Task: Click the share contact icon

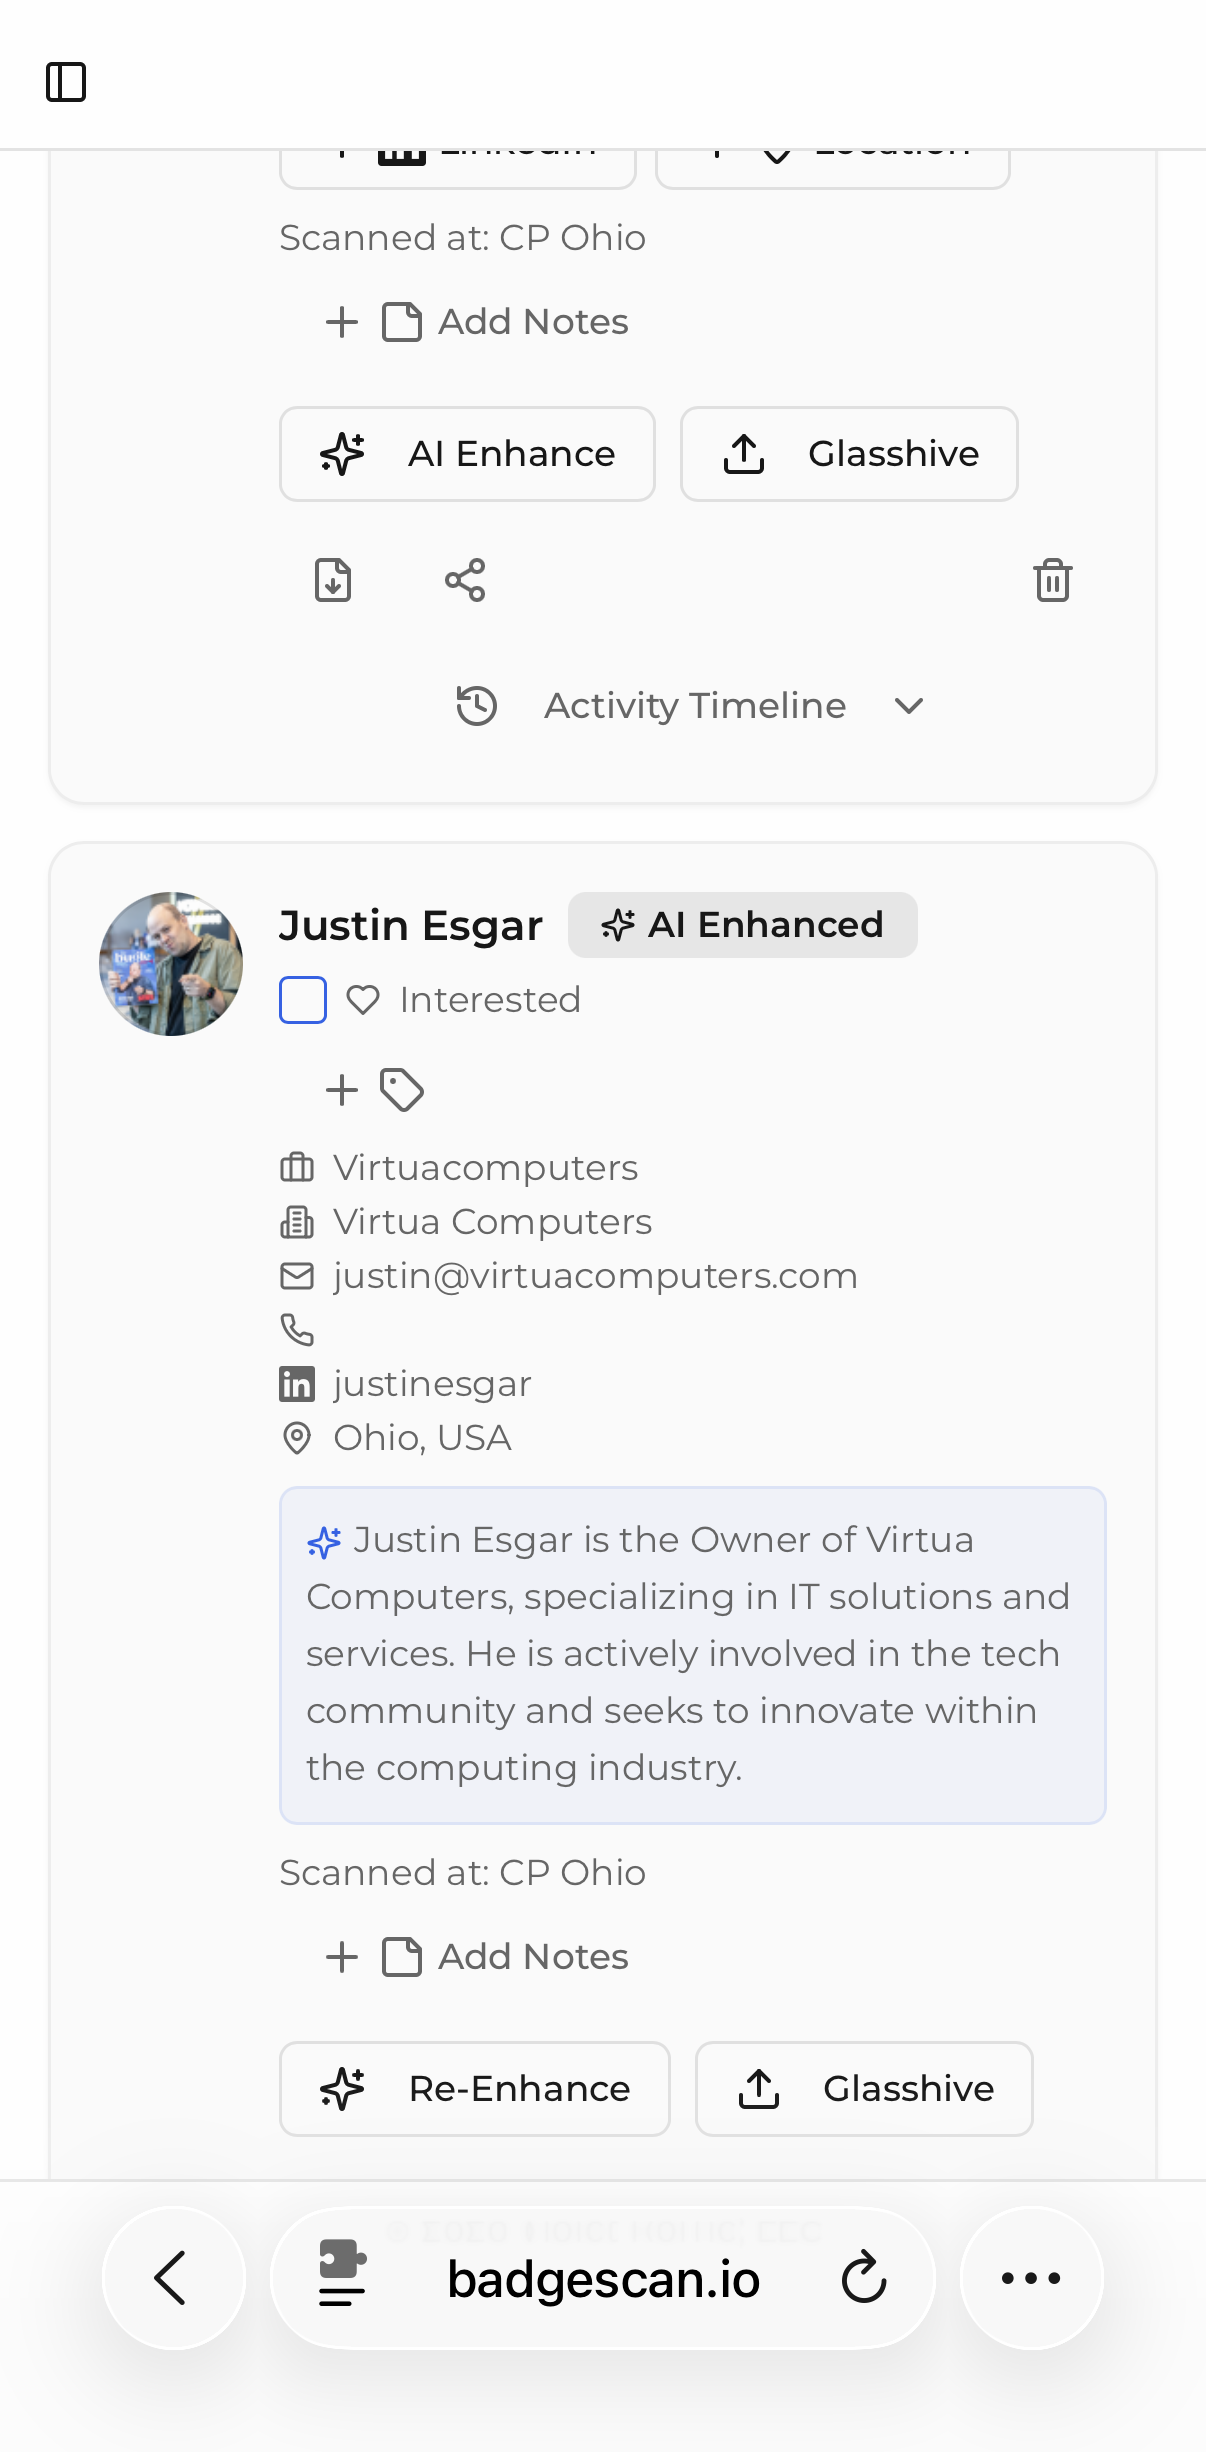Action: (465, 580)
